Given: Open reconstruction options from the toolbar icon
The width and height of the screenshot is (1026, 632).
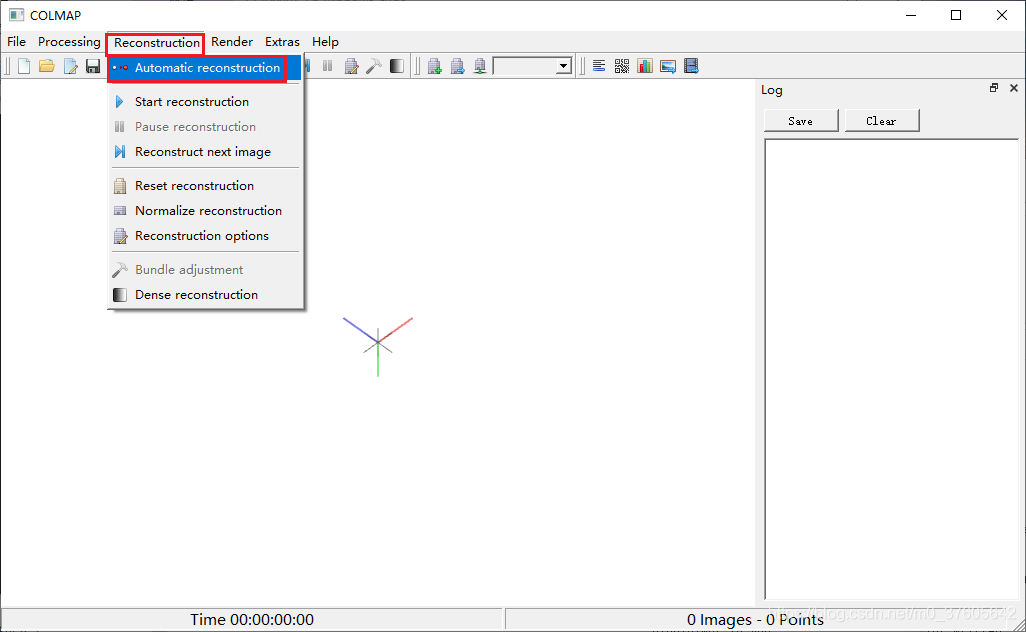Looking at the screenshot, I should click(351, 66).
